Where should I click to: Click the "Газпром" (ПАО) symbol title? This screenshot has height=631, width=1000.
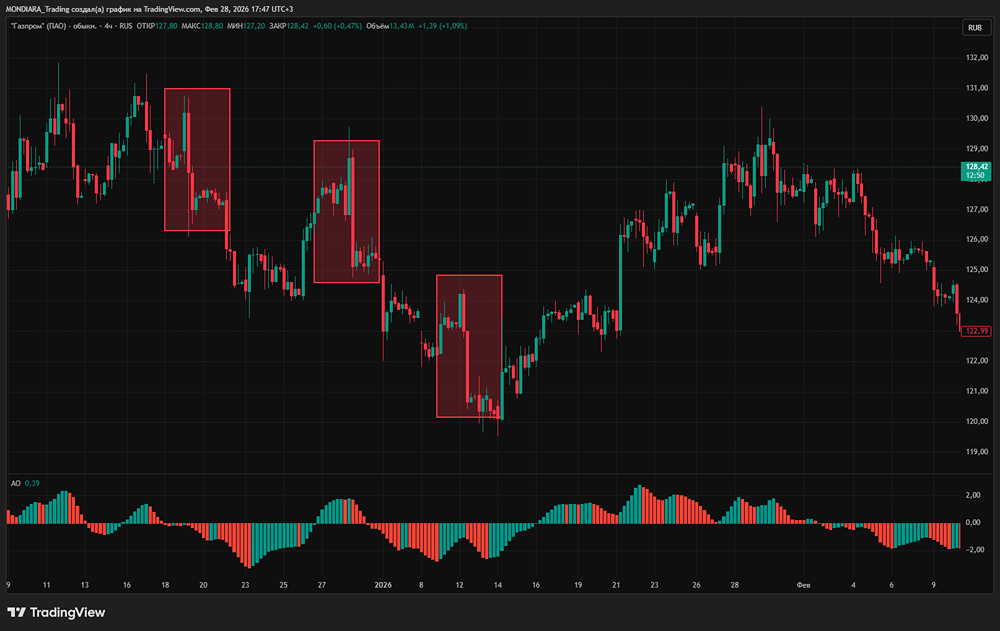click(54, 26)
